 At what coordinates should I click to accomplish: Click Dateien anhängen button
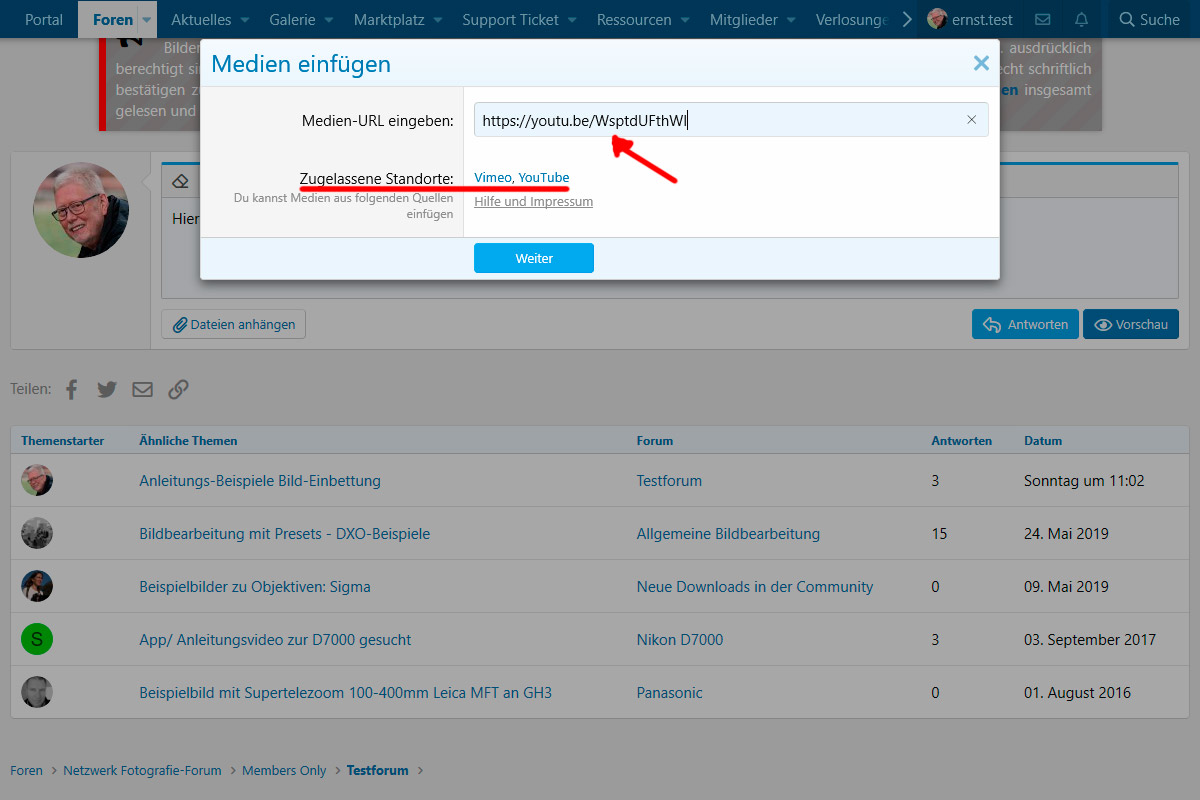(234, 324)
